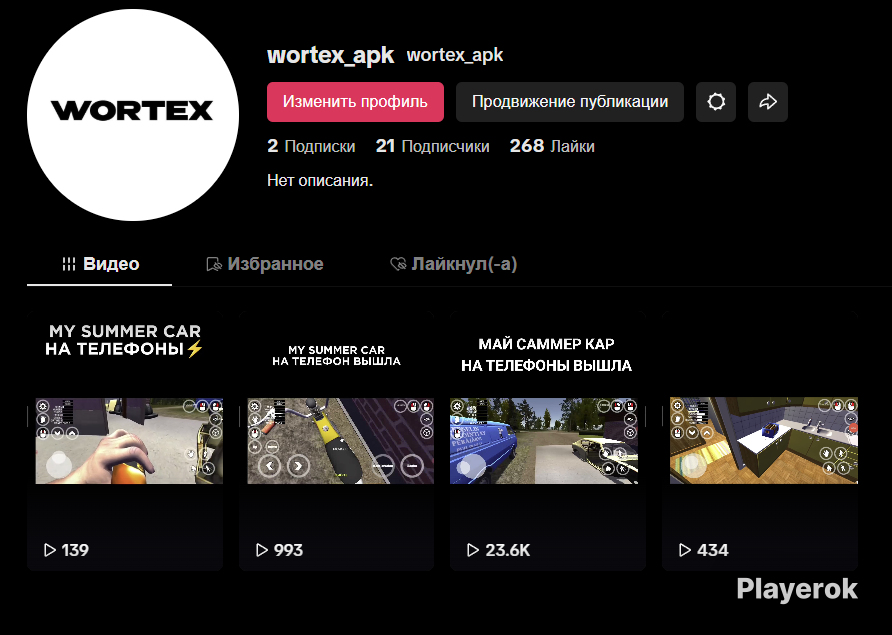892x635 pixels.
Task: Open the untitled kitchen video with 434 views
Action: pos(760,440)
